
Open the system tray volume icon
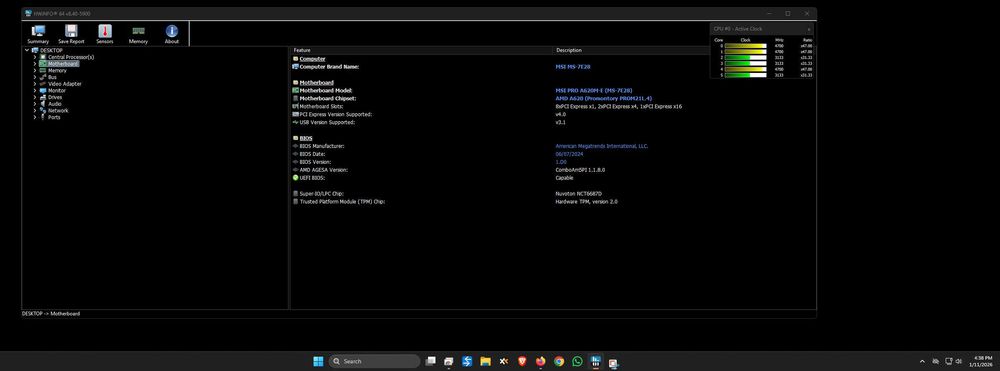point(959,361)
